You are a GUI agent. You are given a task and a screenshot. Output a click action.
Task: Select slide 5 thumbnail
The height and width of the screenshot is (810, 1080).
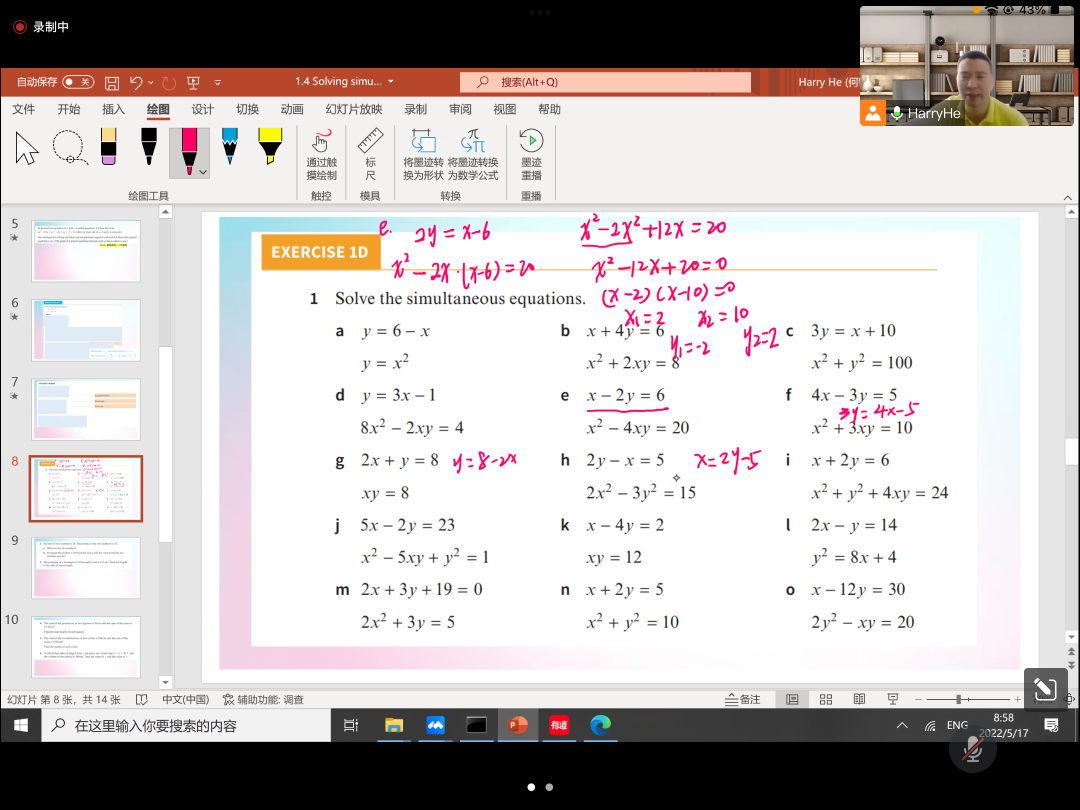point(85,251)
